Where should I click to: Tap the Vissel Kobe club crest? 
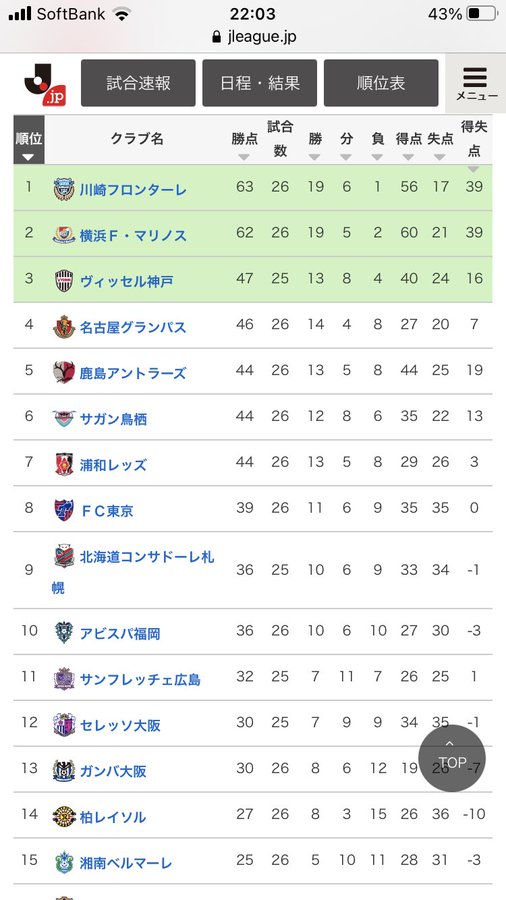64,281
